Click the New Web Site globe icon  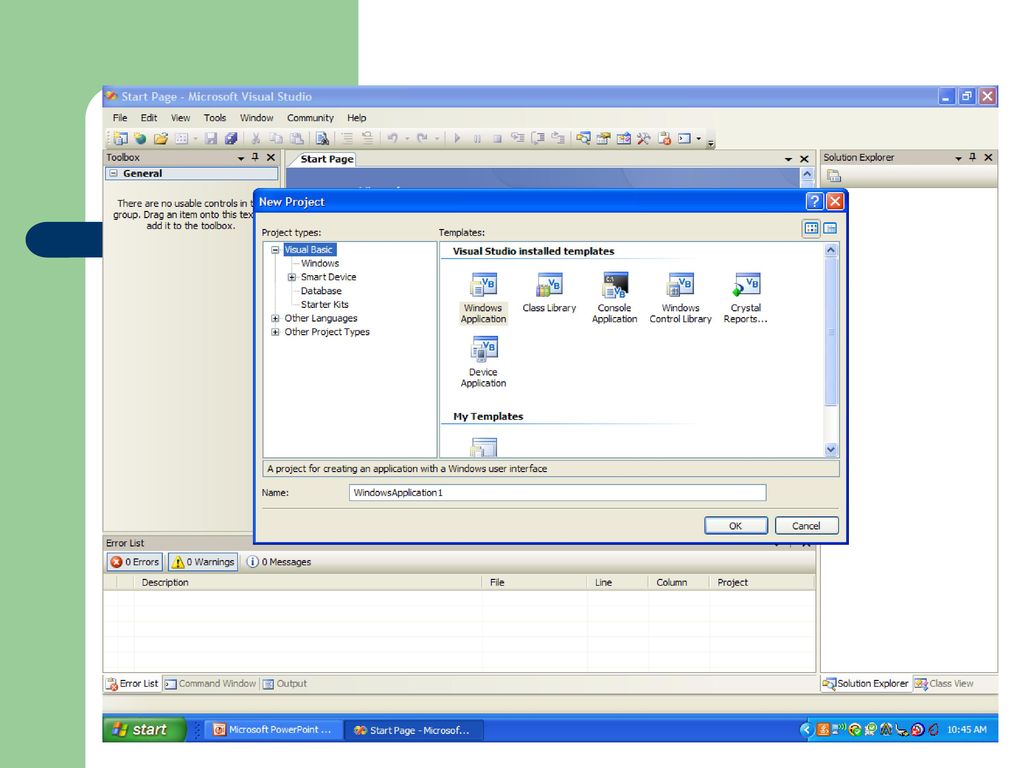pyautogui.click(x=140, y=138)
